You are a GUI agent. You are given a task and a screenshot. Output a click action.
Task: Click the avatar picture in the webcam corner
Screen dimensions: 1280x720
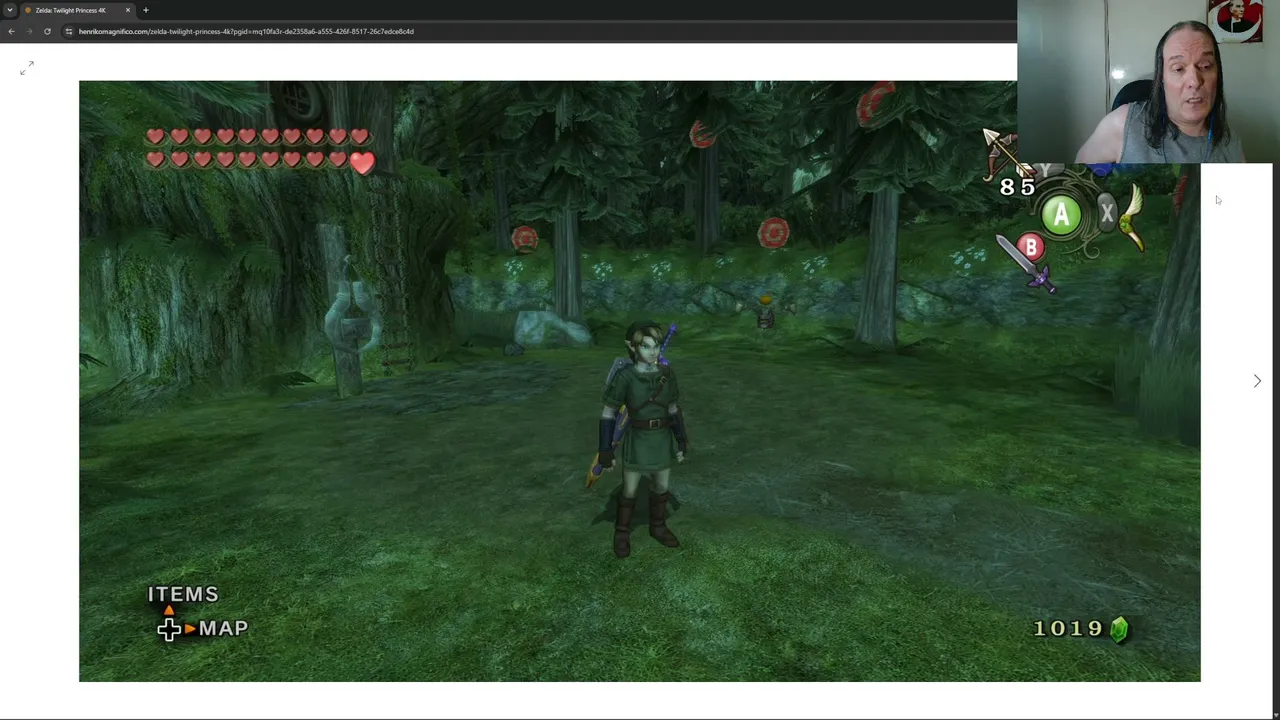click(1234, 20)
